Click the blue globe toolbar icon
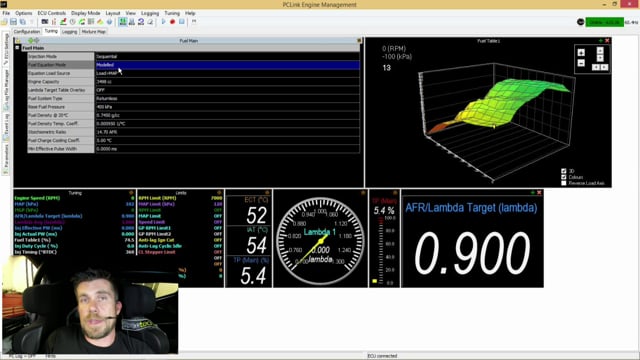 pos(109,22)
